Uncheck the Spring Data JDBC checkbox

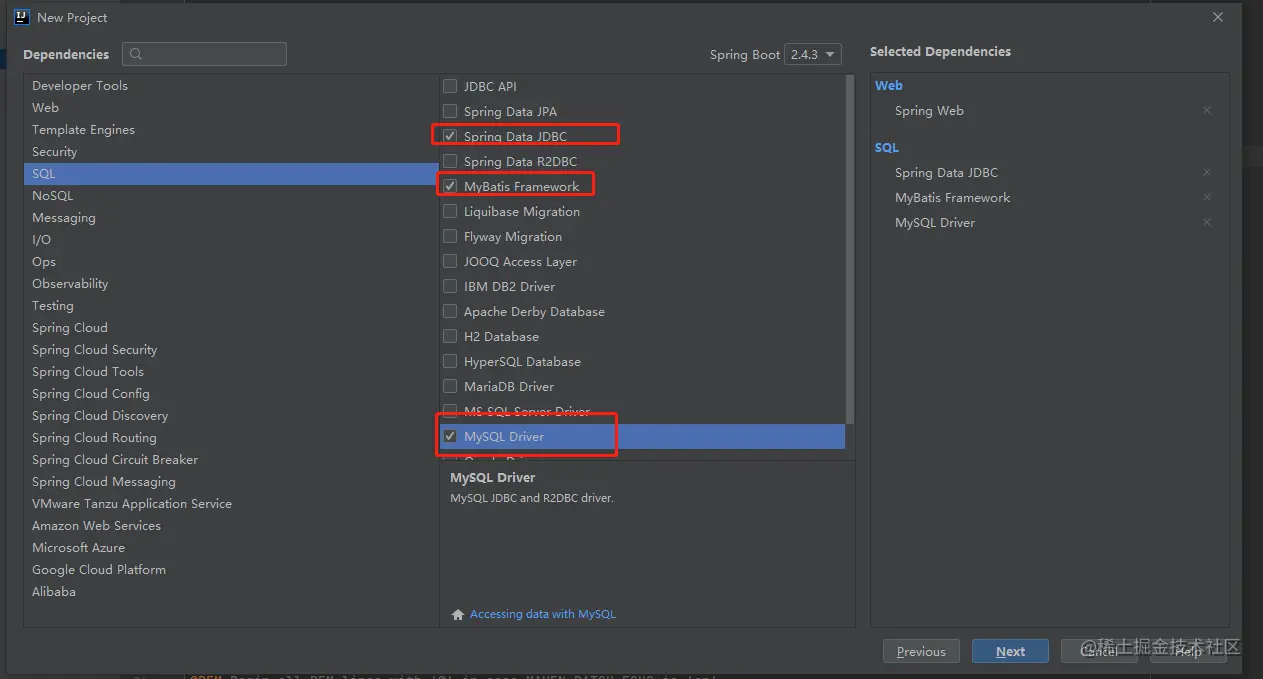[450, 136]
